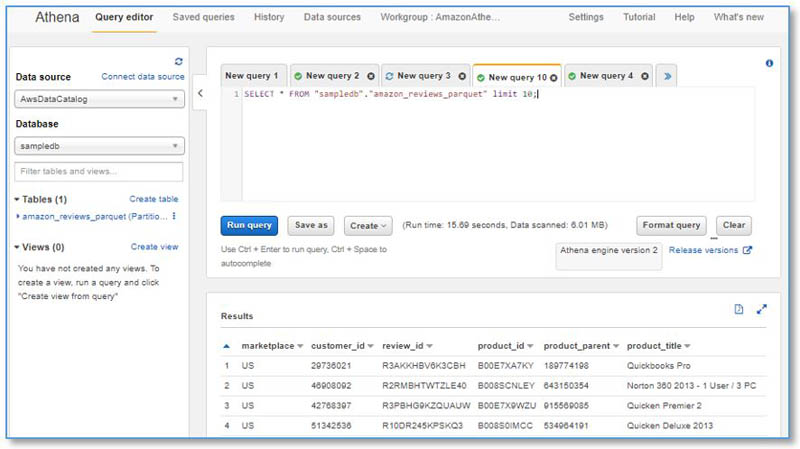The image size is (800, 449).
Task: Close the New query 4 tab
Action: (x=645, y=76)
